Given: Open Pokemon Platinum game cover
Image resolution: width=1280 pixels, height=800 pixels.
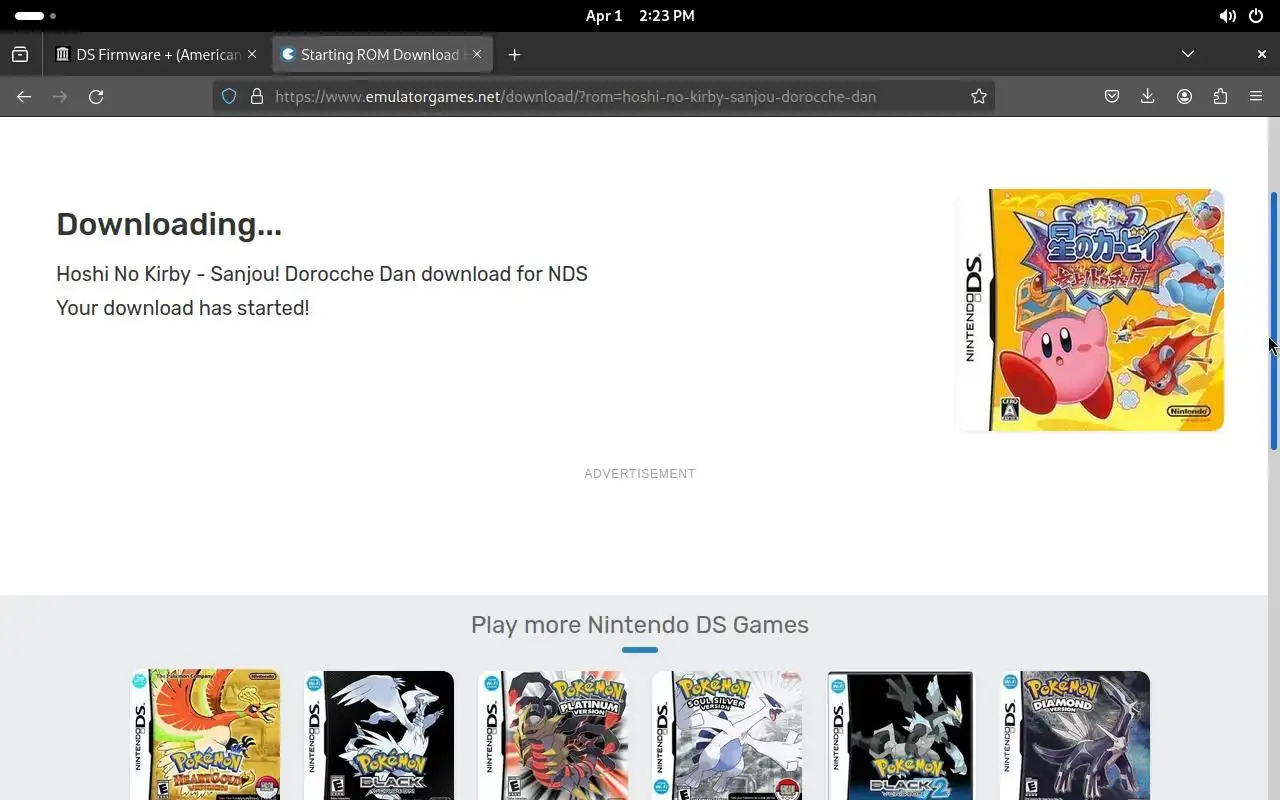Looking at the screenshot, I should (x=553, y=735).
